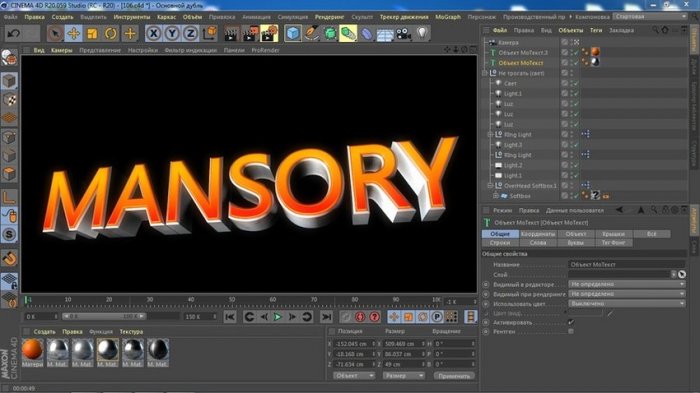Open the Объект coordinate mode dropdown
Viewport: 700px width, 393px height.
pyautogui.click(x=354, y=376)
